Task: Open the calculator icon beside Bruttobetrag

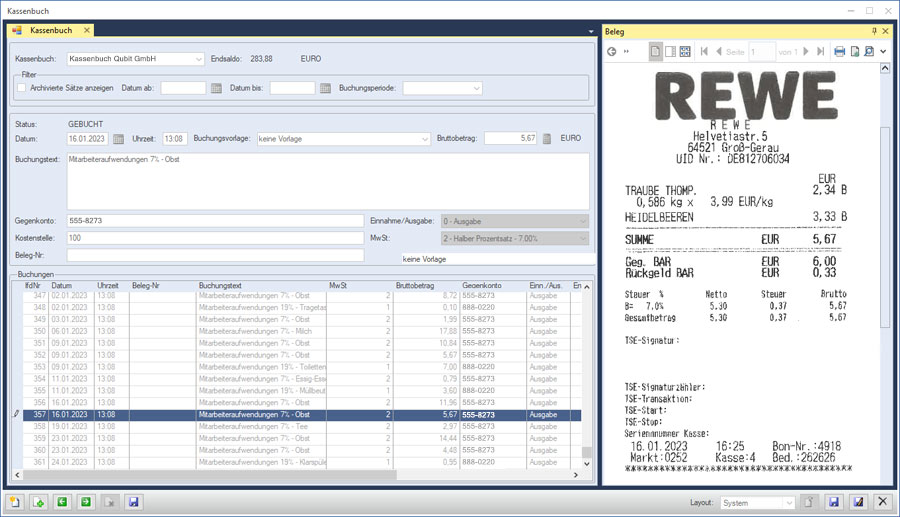Action: (x=547, y=139)
